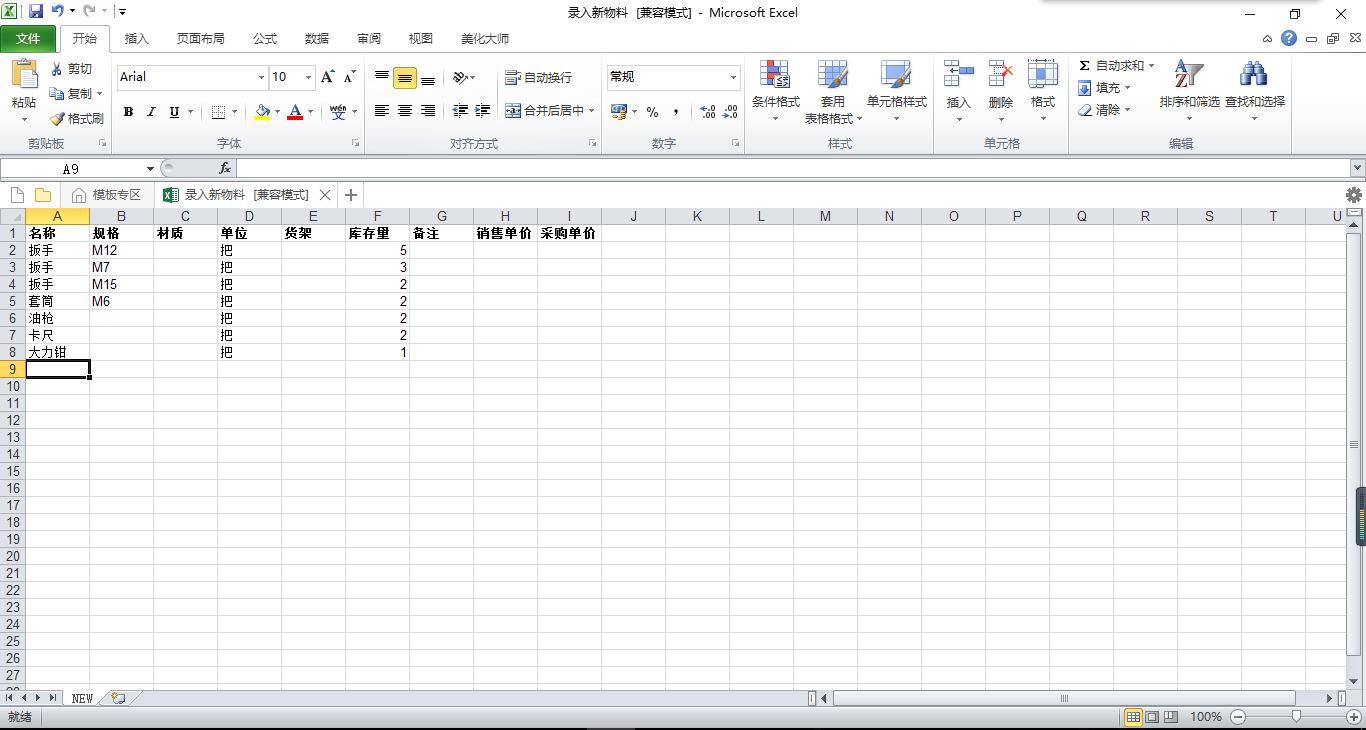This screenshot has height=730, width=1366.
Task: Click the Save icon in quick access toolbar
Action: (x=36, y=12)
